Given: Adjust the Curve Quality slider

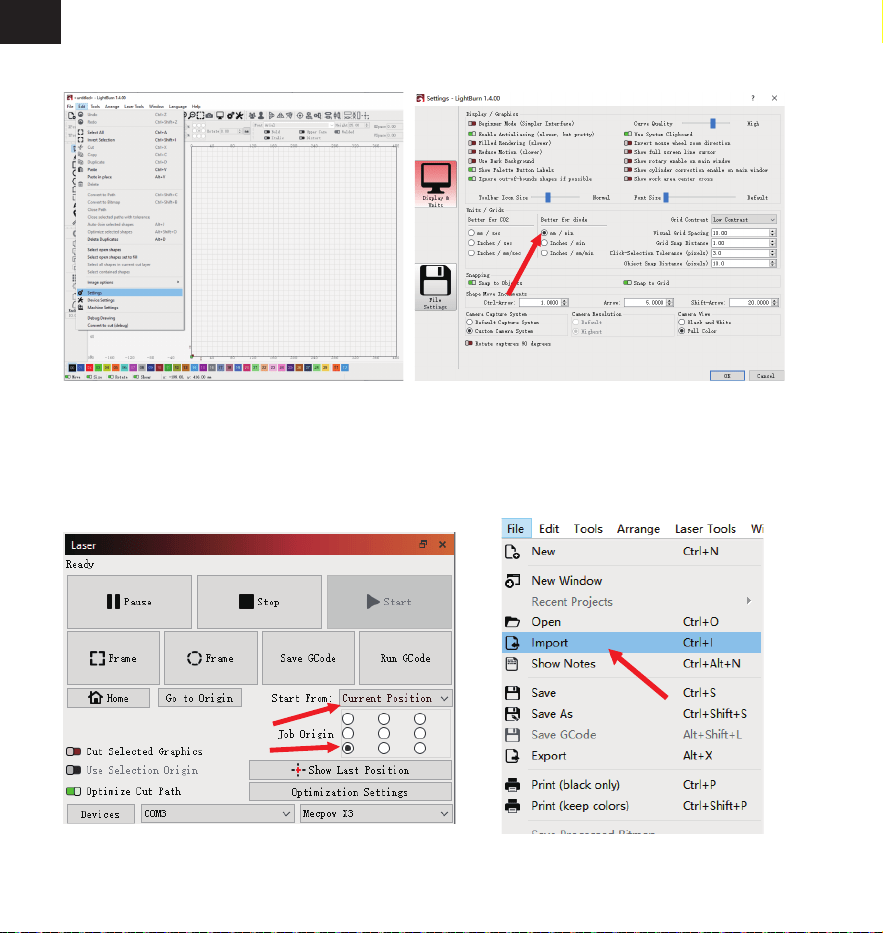Looking at the screenshot, I should coord(712,124).
